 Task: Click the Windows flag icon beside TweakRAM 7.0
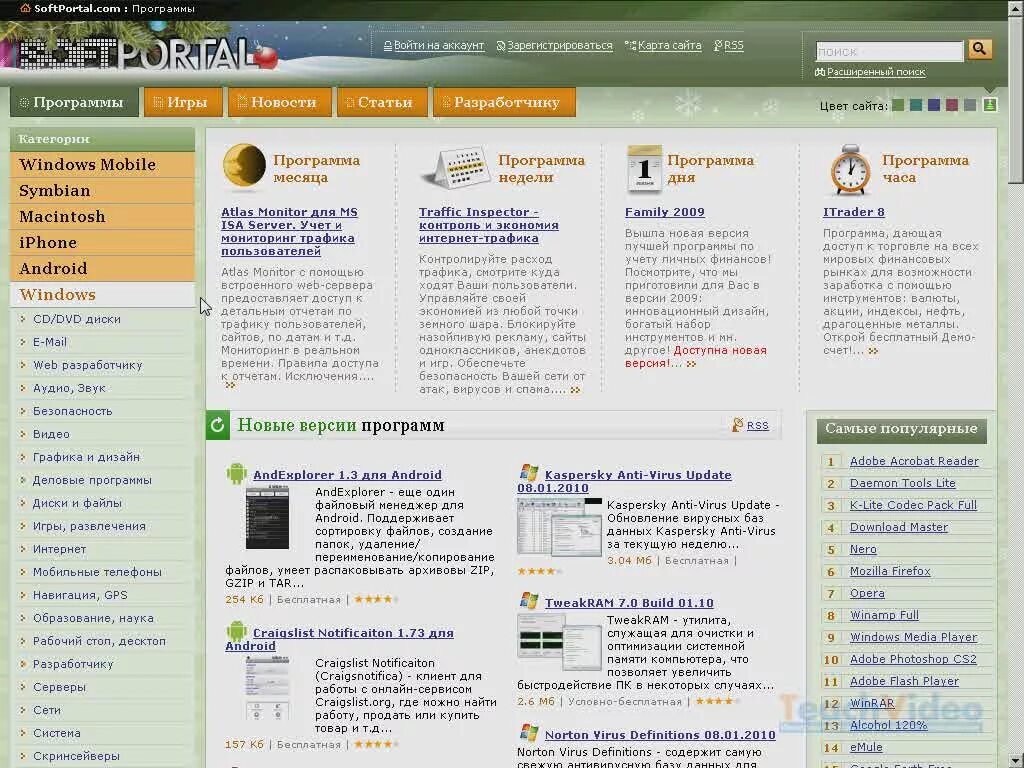(529, 601)
